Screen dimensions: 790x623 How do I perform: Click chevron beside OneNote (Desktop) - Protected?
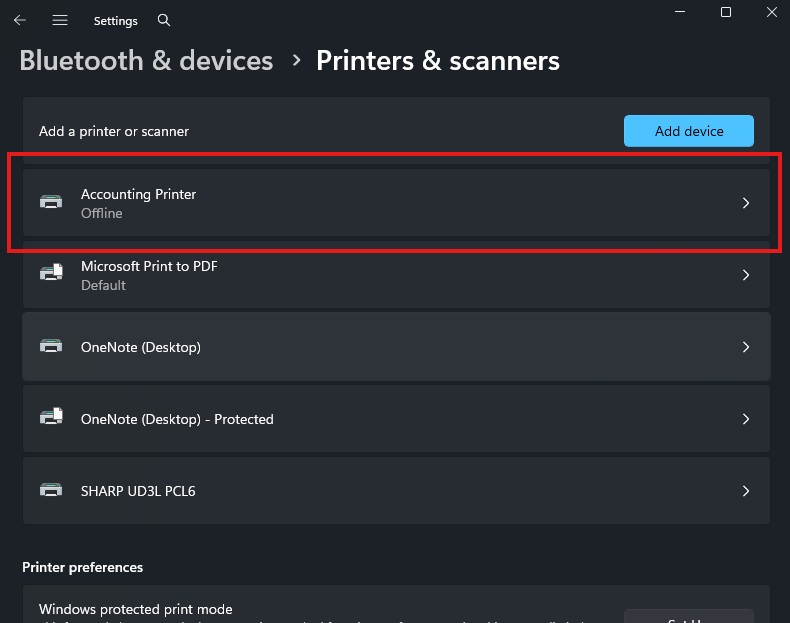[x=745, y=419]
